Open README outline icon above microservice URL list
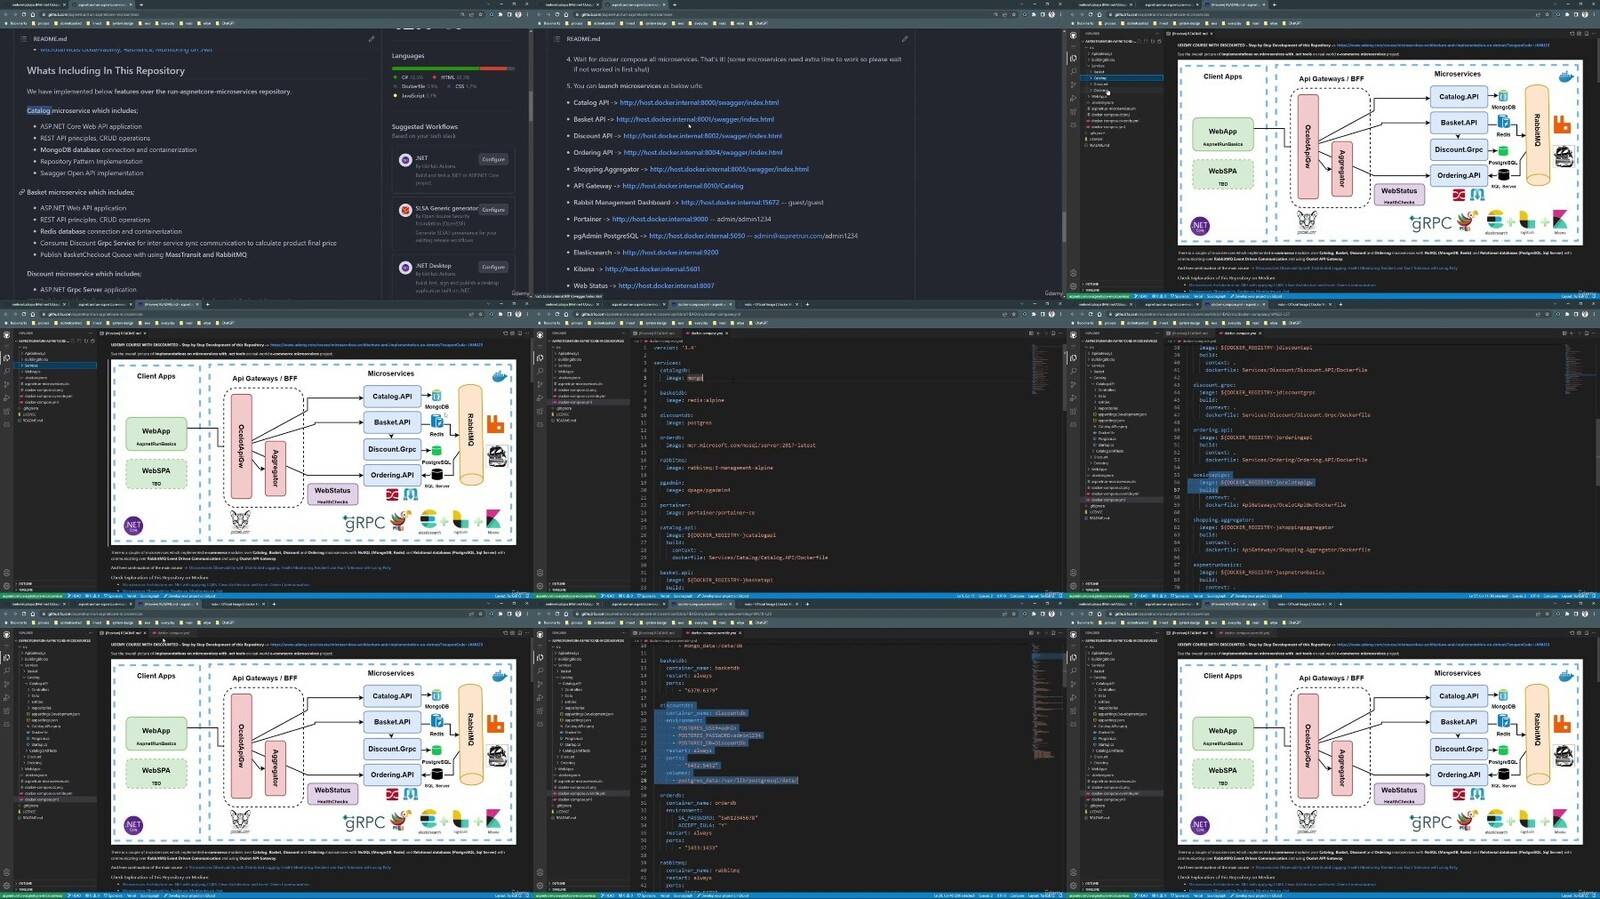 [556, 39]
